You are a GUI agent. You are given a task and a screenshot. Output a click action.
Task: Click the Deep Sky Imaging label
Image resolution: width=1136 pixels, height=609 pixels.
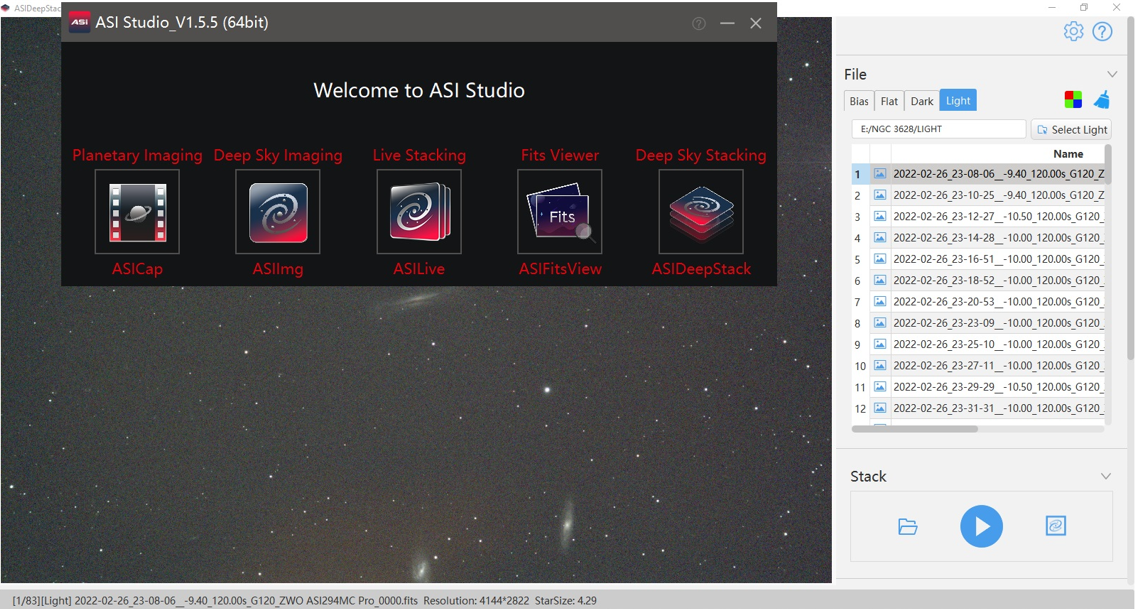[277, 155]
